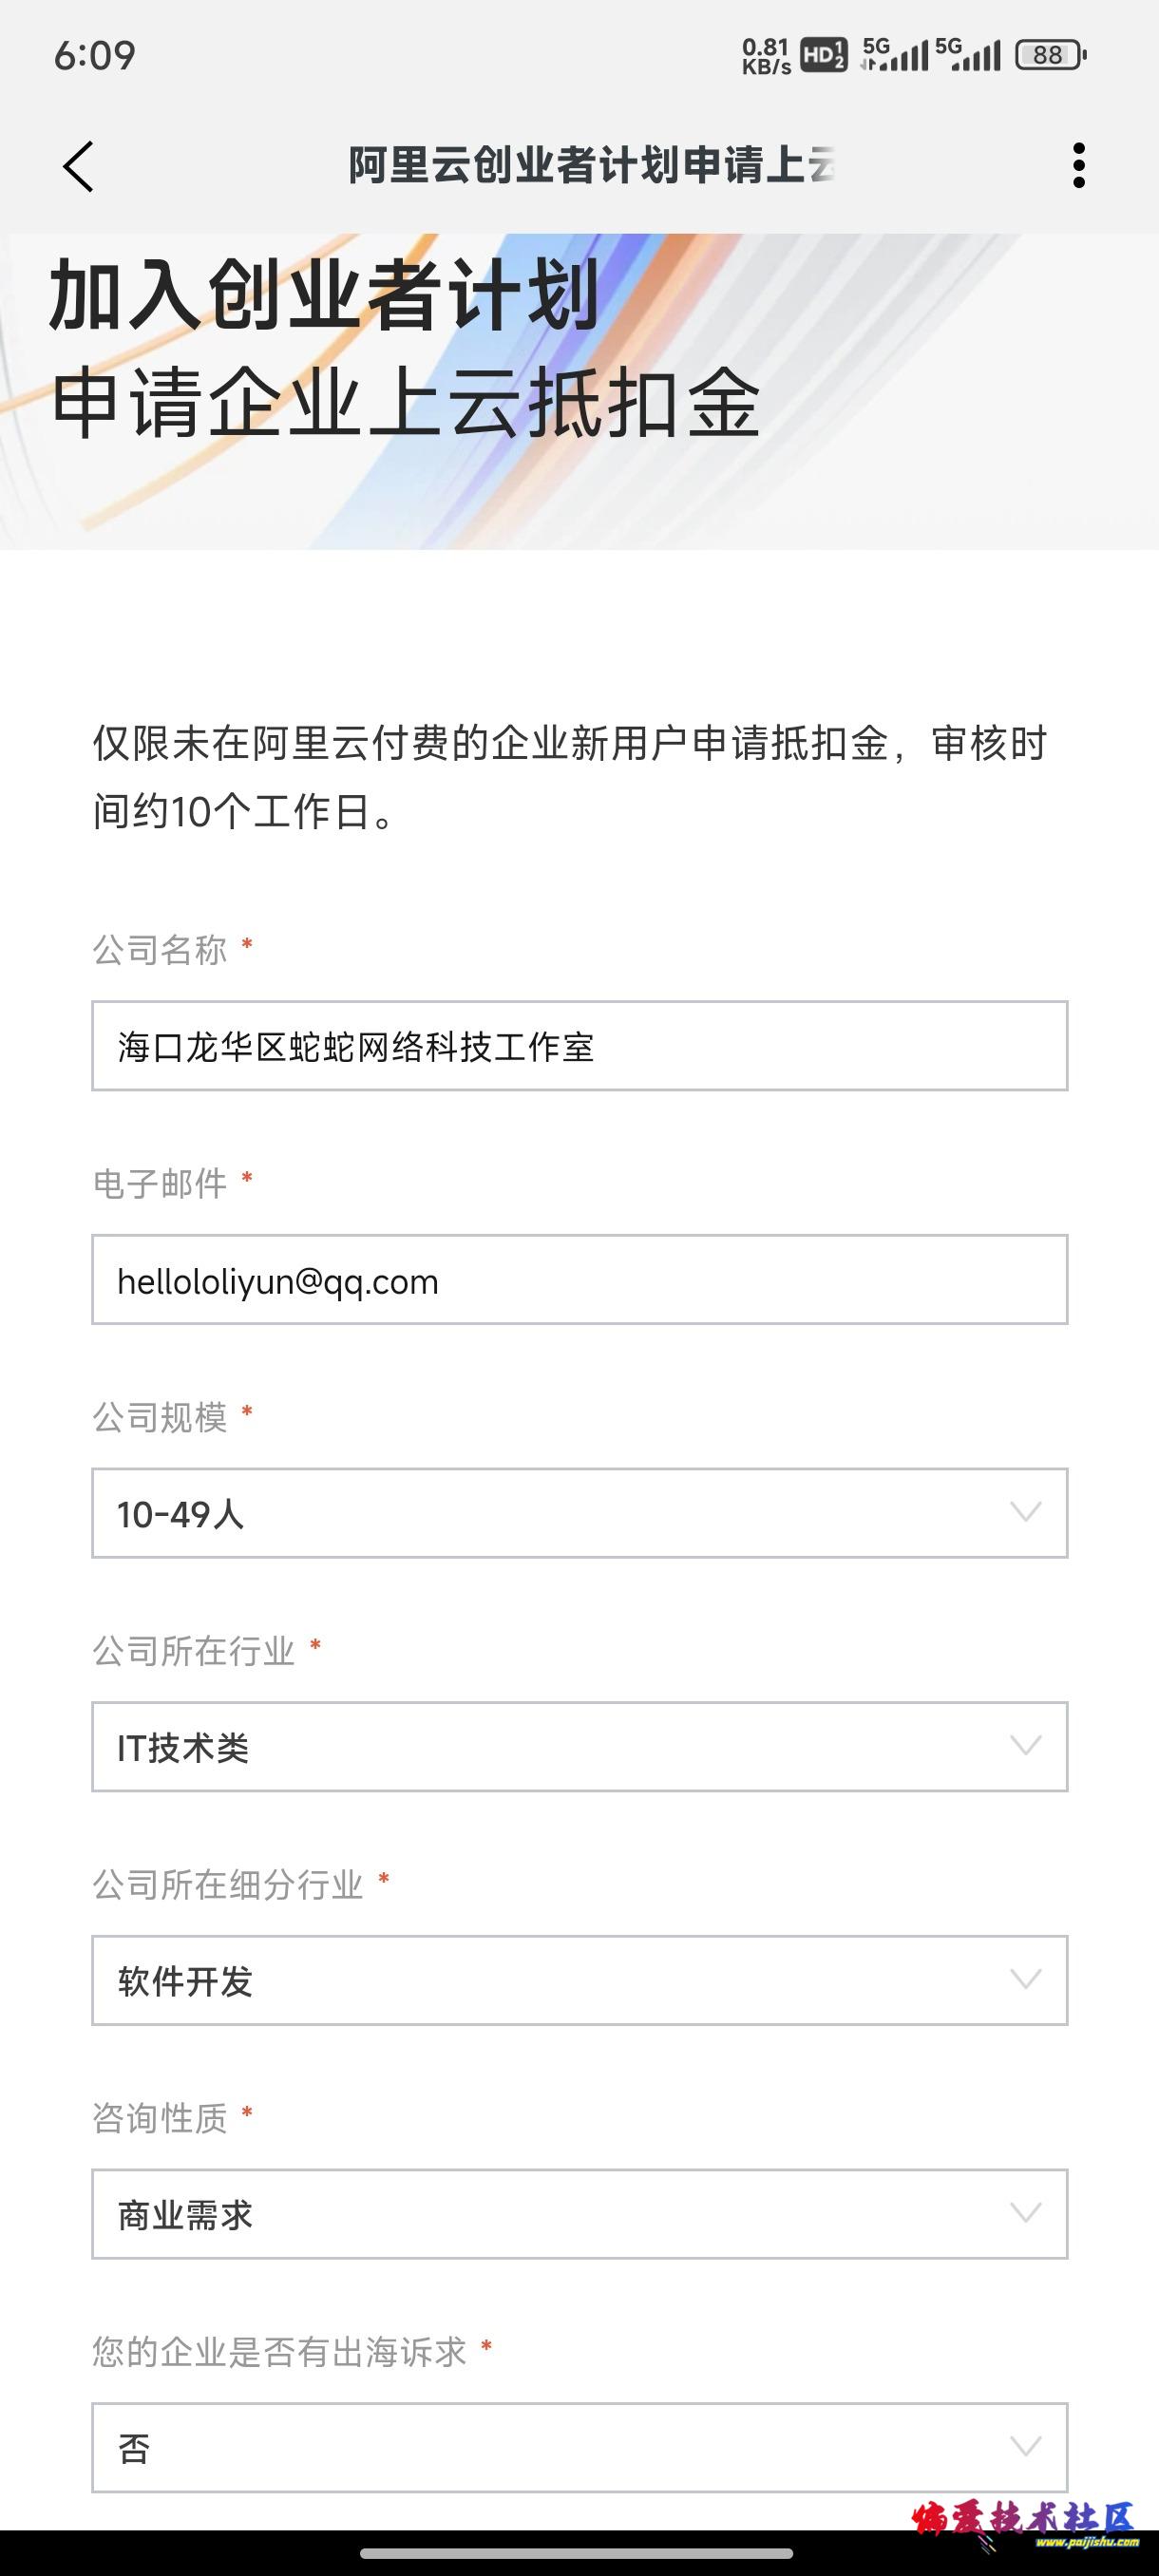Image resolution: width=1159 pixels, height=2576 pixels.
Task: Focus the 电子邮件 input field
Action: click(580, 1280)
